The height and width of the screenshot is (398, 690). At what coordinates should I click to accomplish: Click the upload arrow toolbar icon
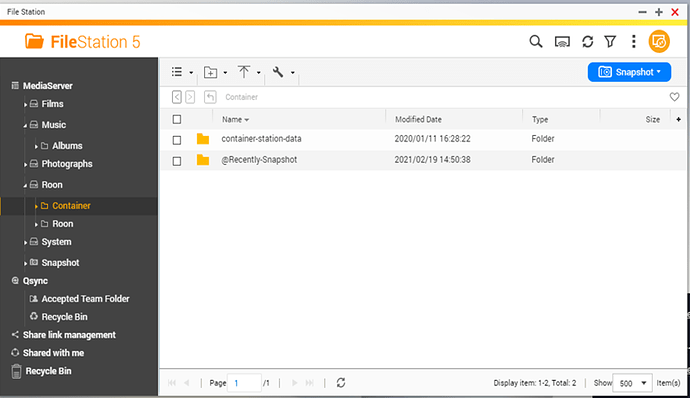[x=244, y=72]
